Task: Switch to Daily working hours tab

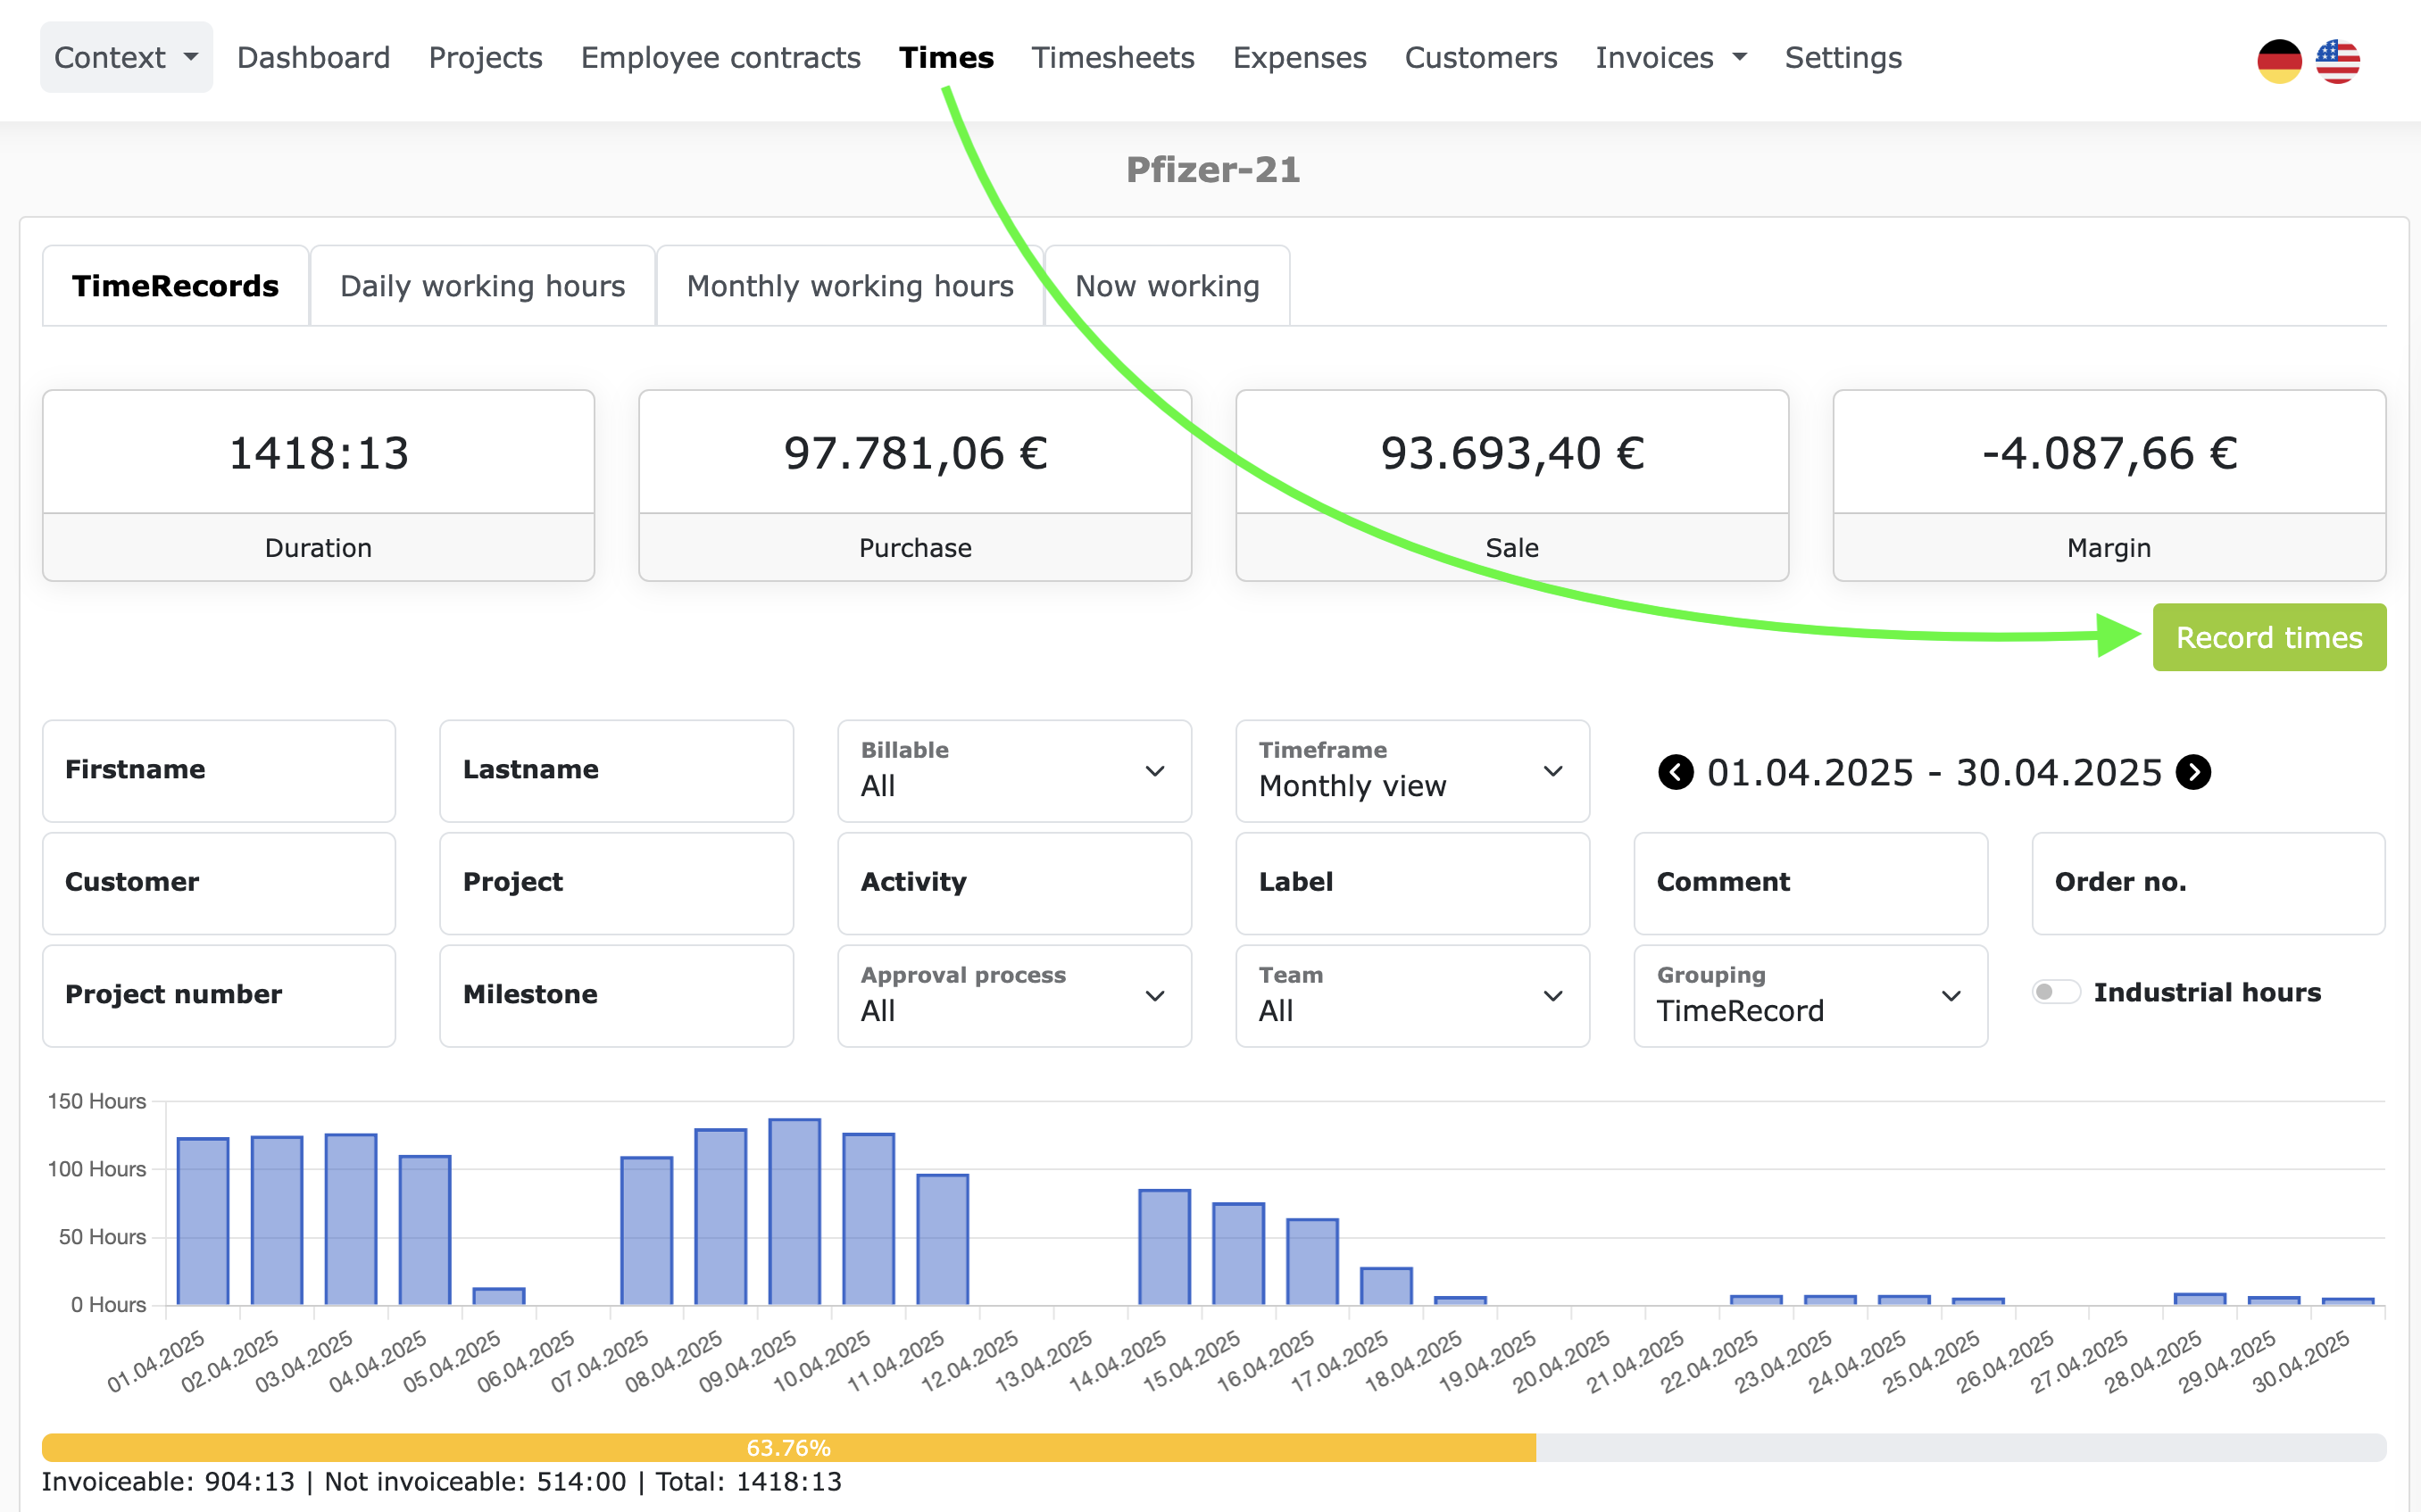Action: pyautogui.click(x=482, y=286)
